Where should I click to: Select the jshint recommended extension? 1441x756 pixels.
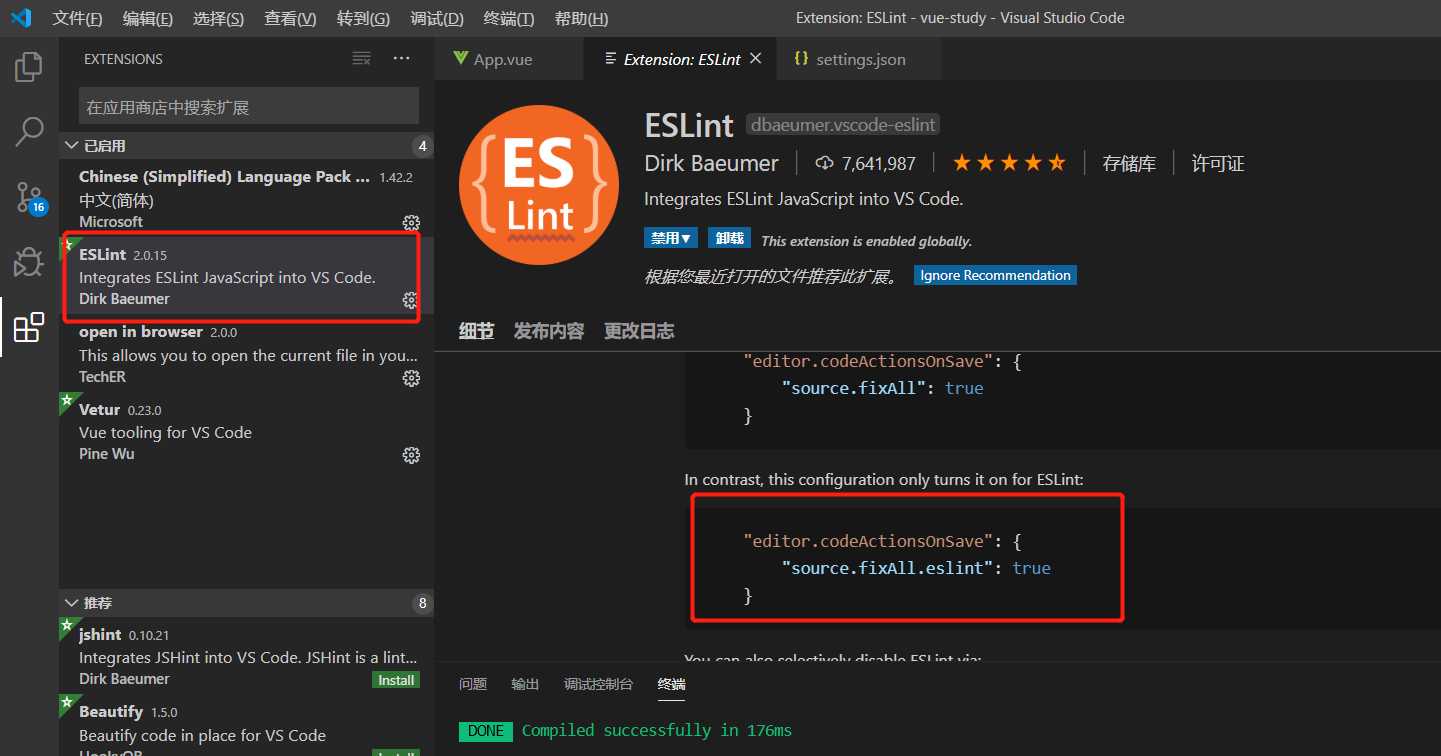point(246,656)
